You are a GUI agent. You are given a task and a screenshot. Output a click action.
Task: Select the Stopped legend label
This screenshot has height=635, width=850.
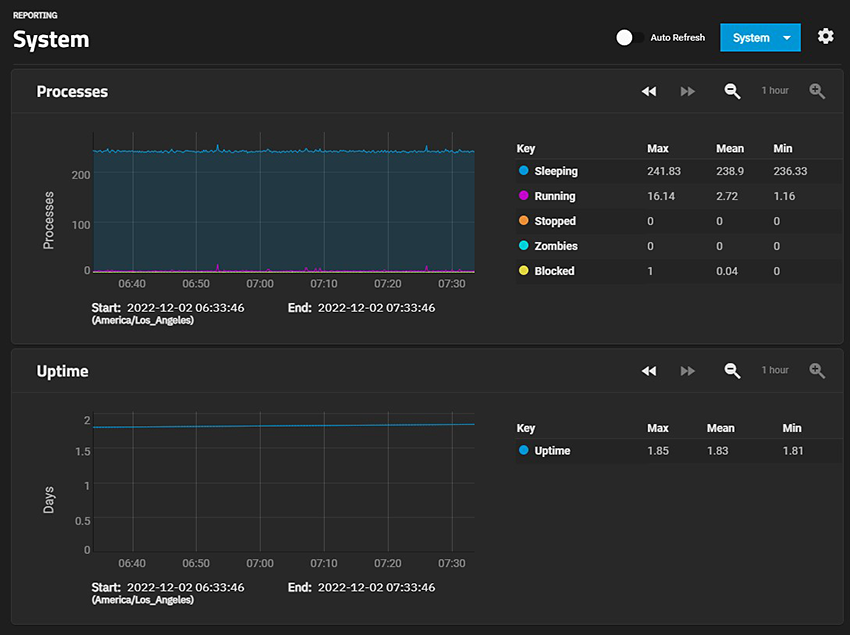(555, 221)
